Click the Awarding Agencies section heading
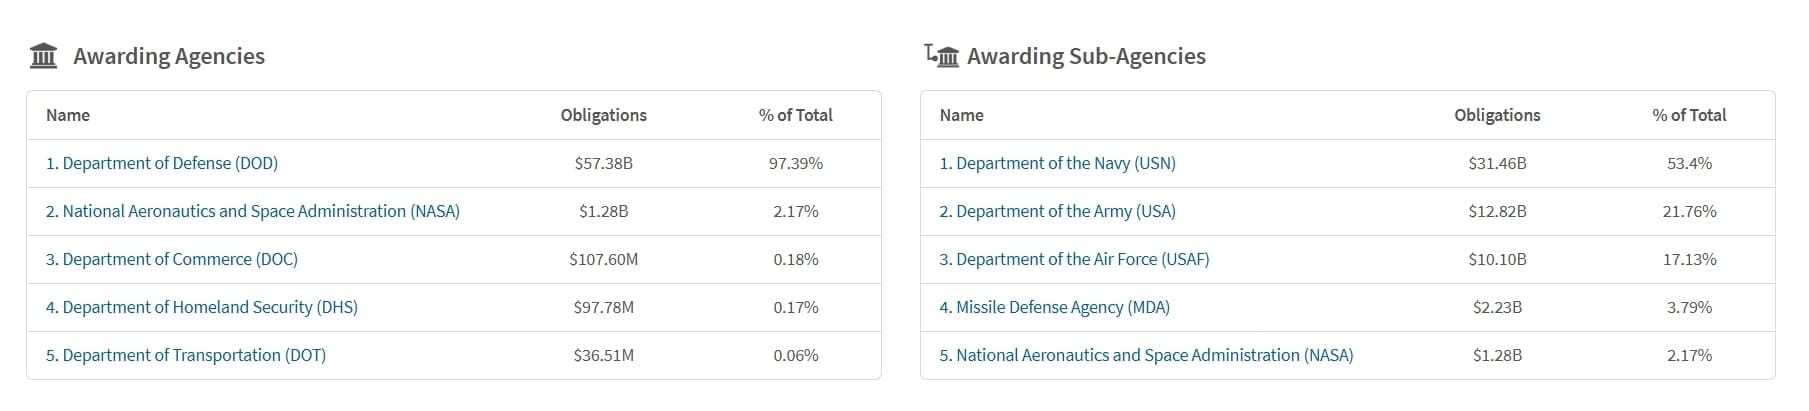Screen dimensions: 1809x411 [x=169, y=56]
